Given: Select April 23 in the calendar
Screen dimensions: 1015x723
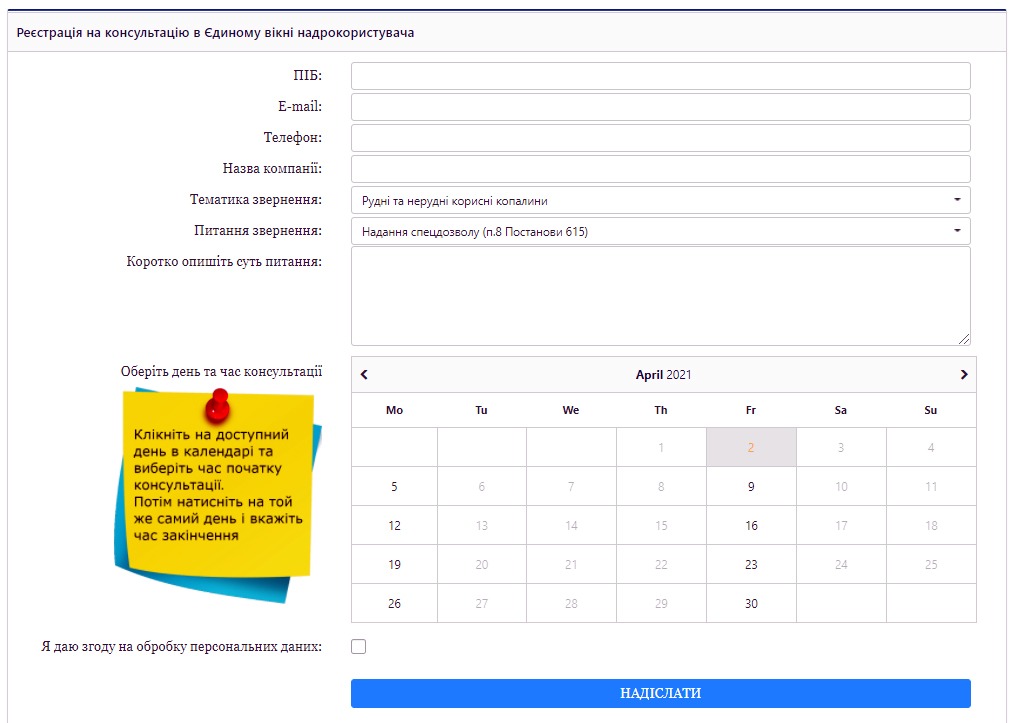Looking at the screenshot, I should (751, 564).
